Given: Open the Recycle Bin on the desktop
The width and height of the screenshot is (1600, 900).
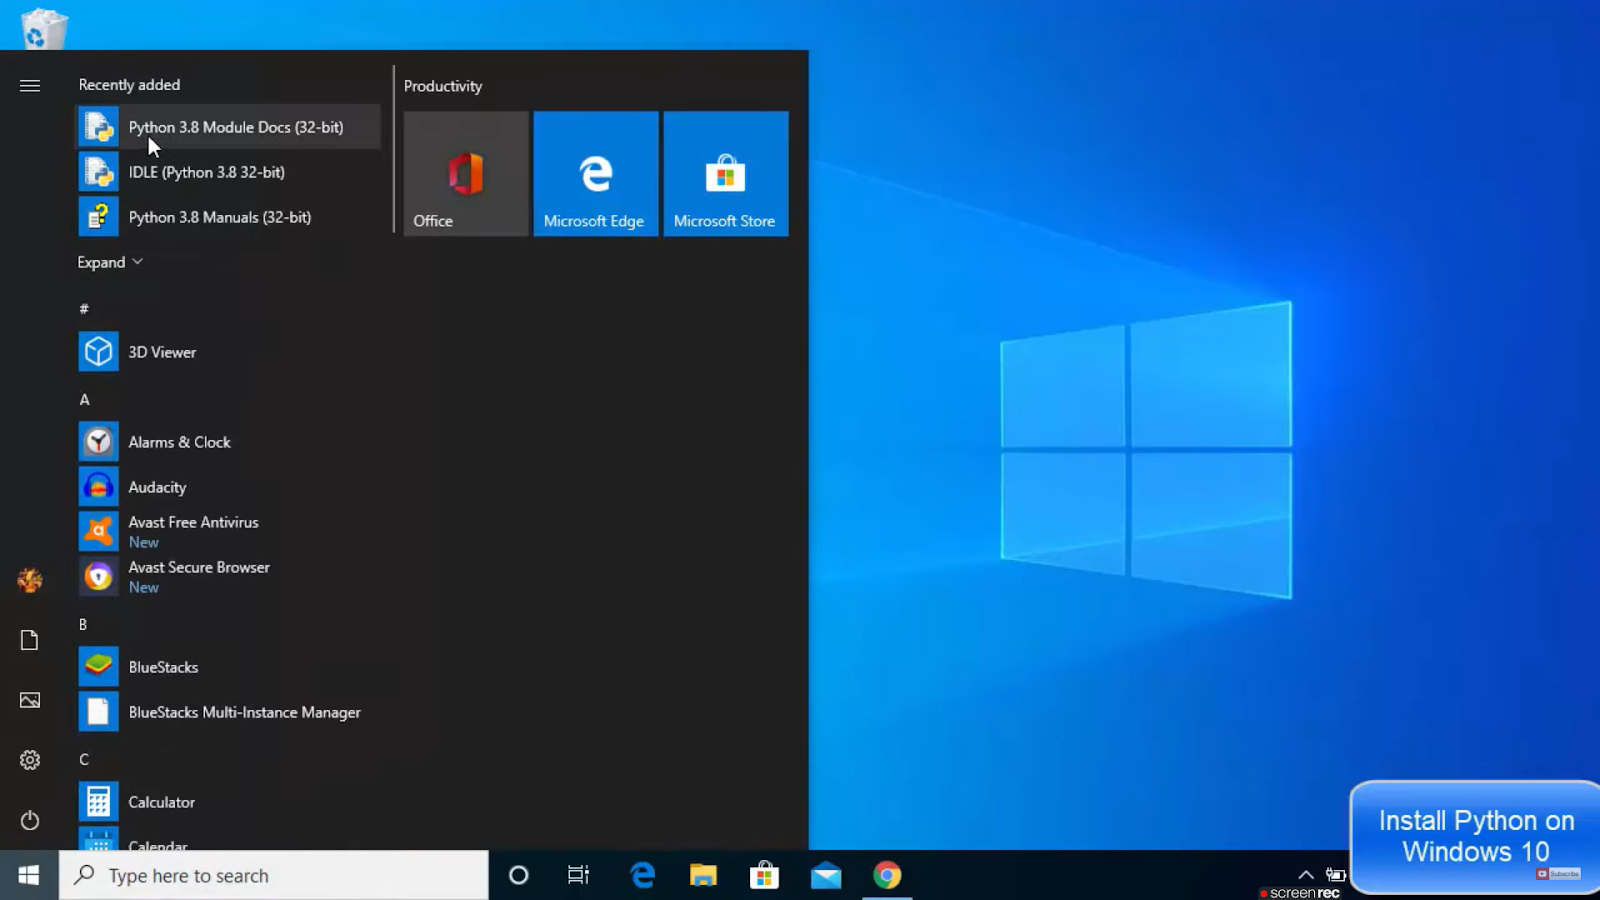Looking at the screenshot, I should (x=44, y=27).
